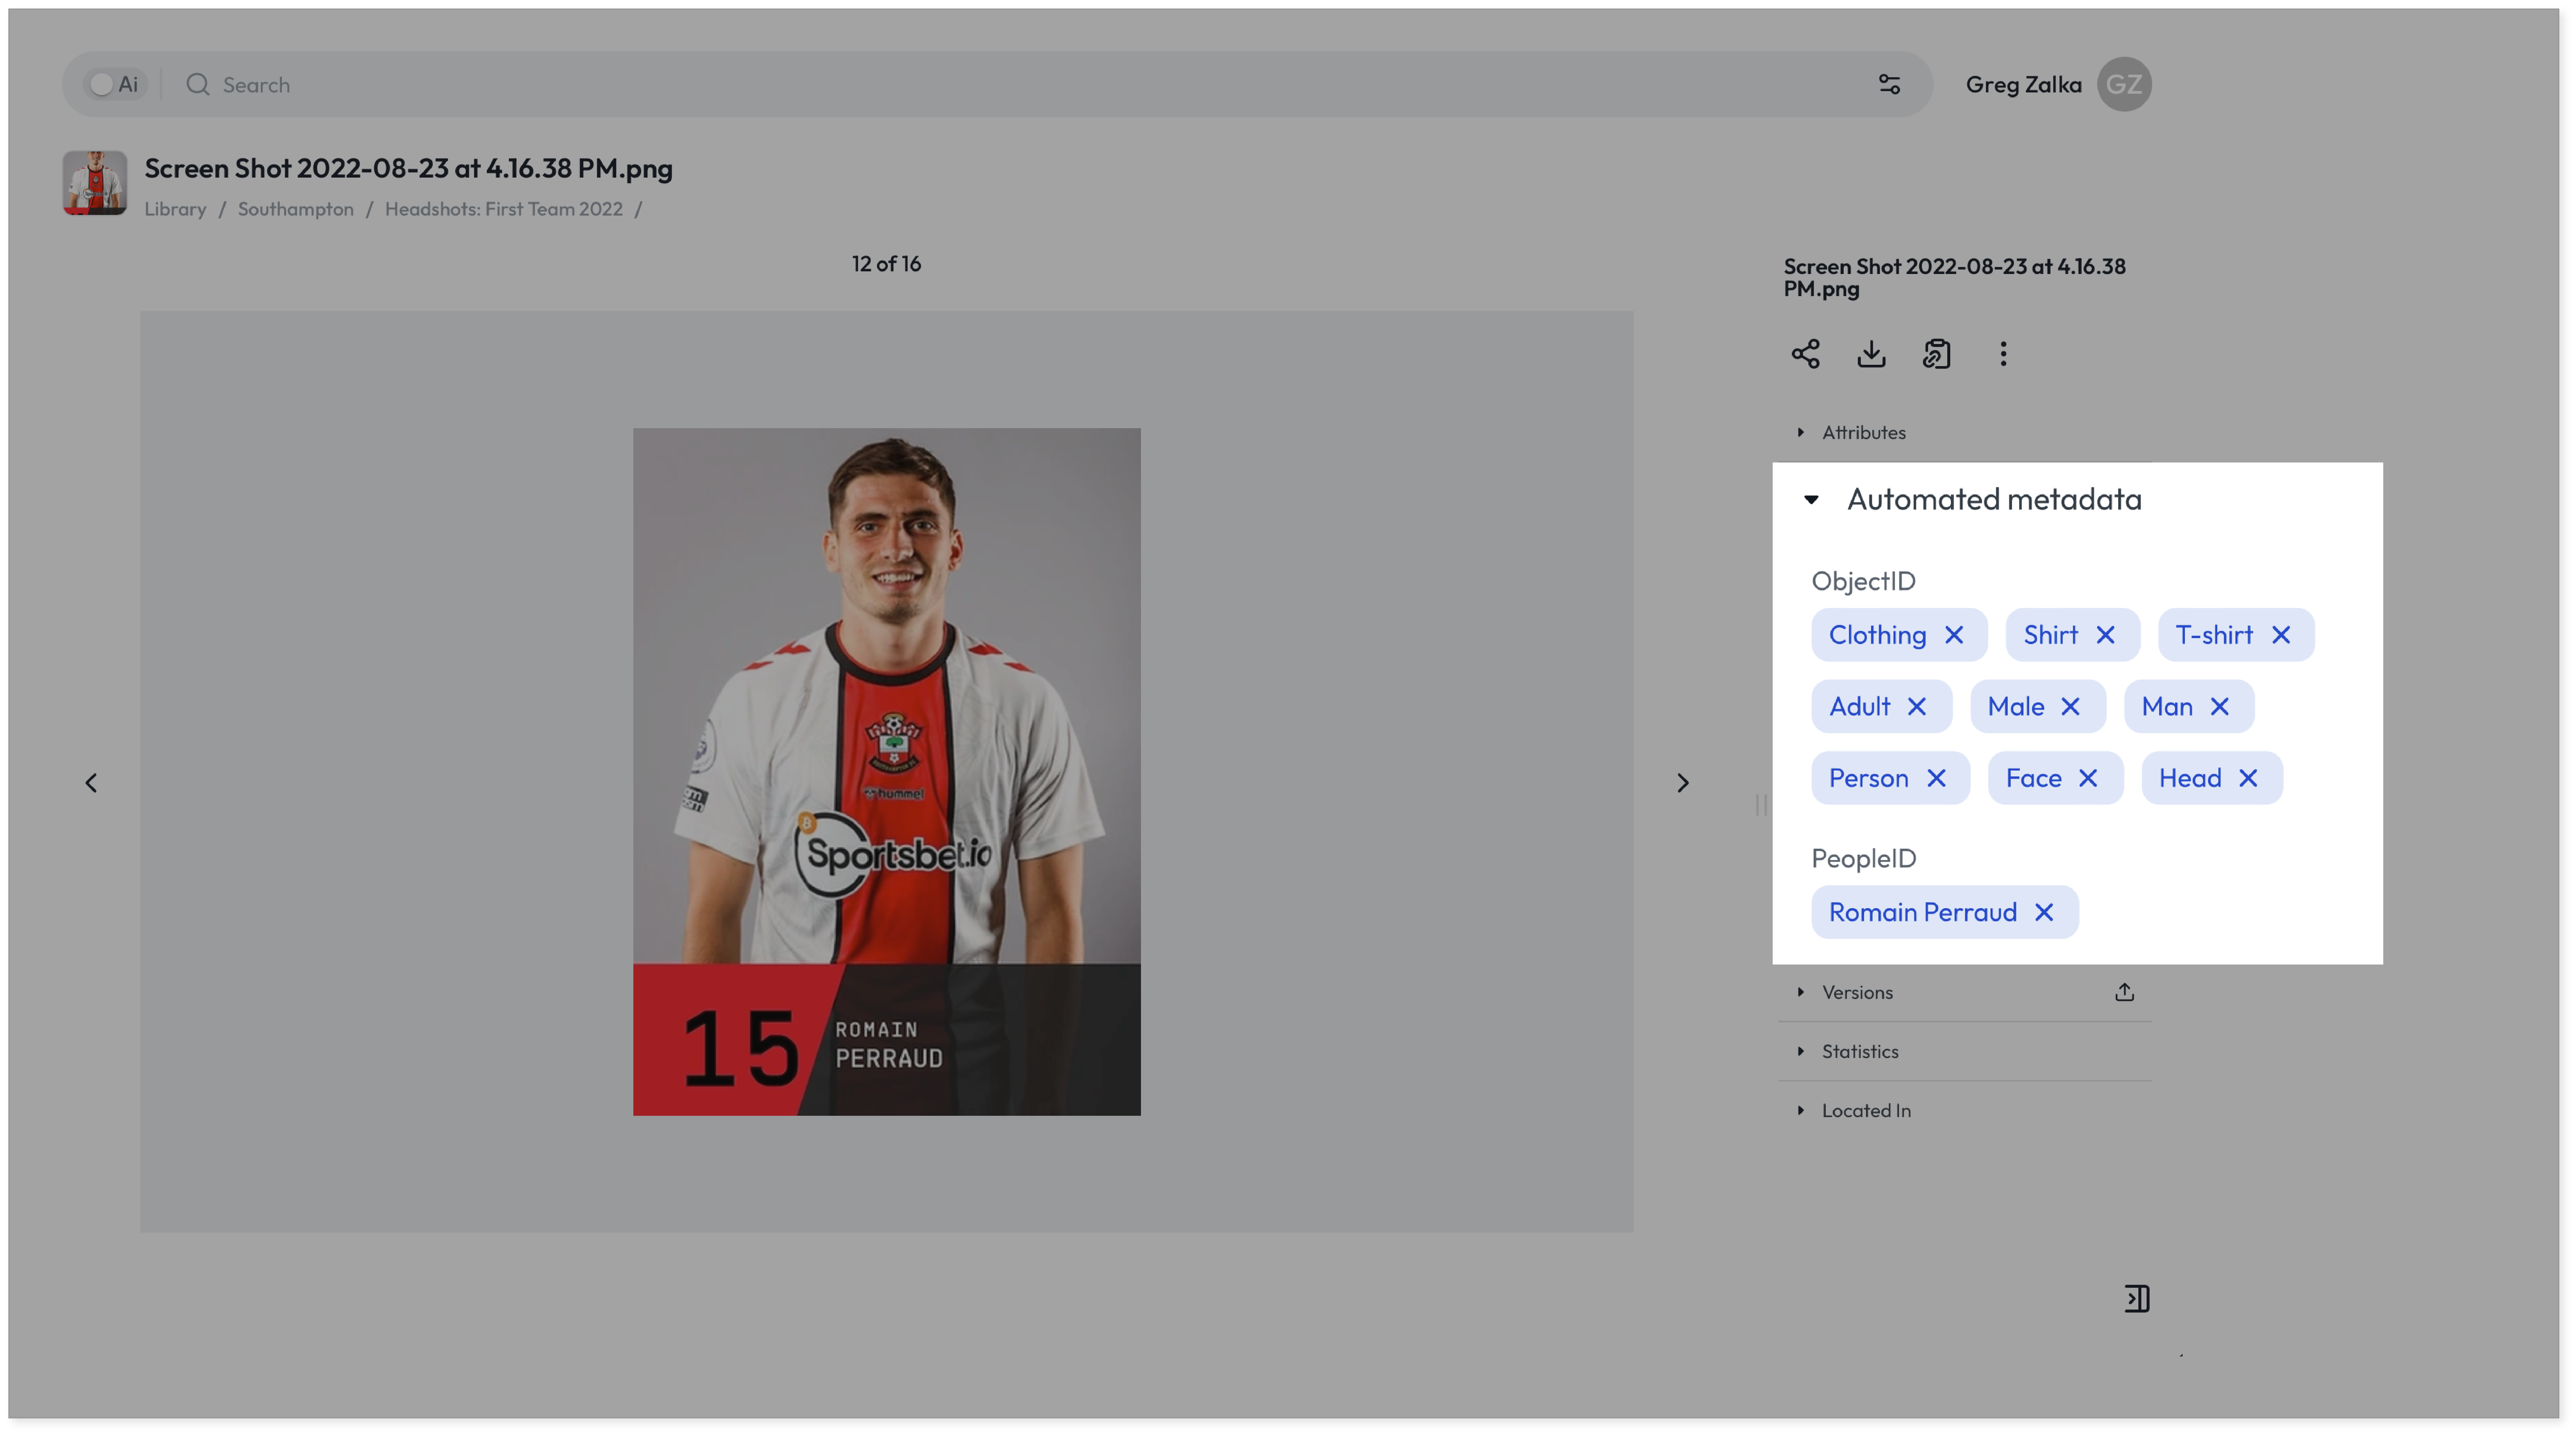Screen dimensions: 2576x1435
Task: Remove the Romain Perraud tag
Action: tap(2044, 912)
